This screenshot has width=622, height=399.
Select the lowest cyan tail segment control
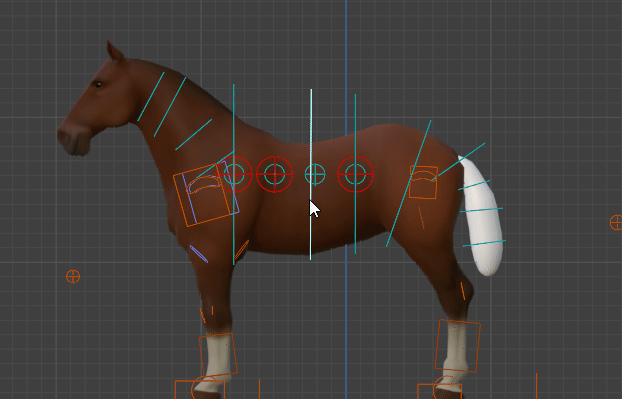(484, 243)
